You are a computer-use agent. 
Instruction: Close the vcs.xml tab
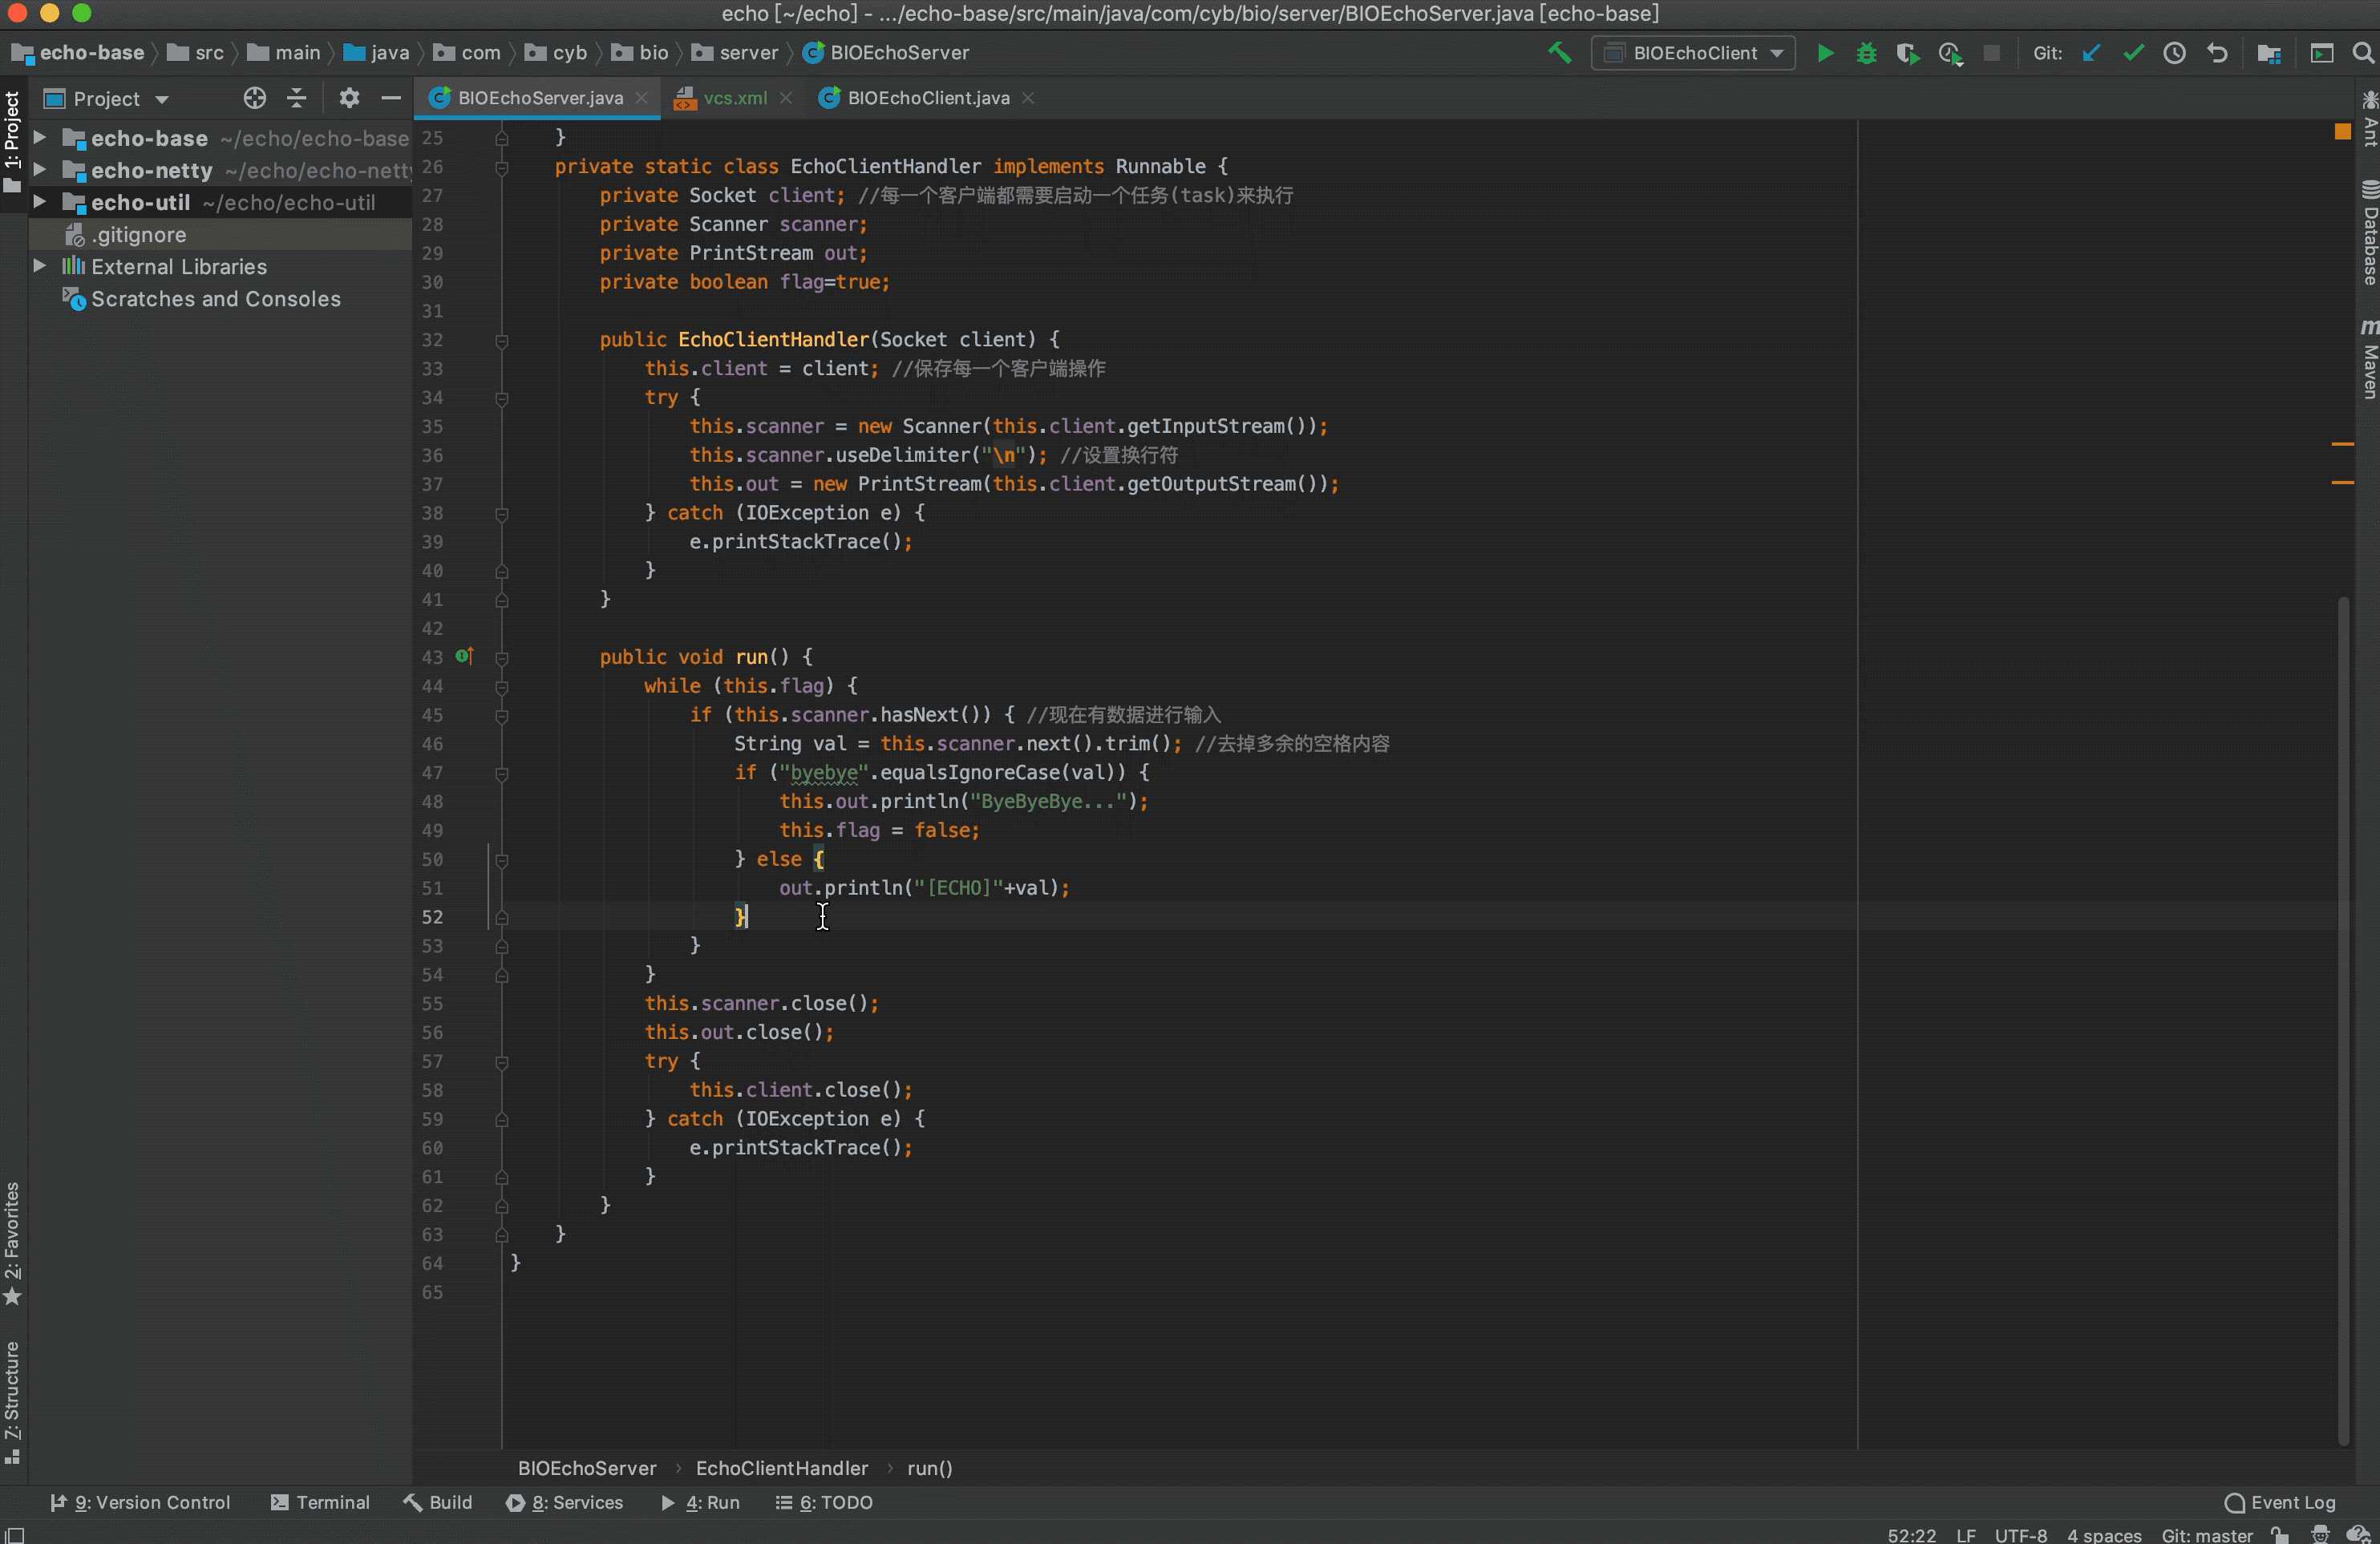coord(786,98)
